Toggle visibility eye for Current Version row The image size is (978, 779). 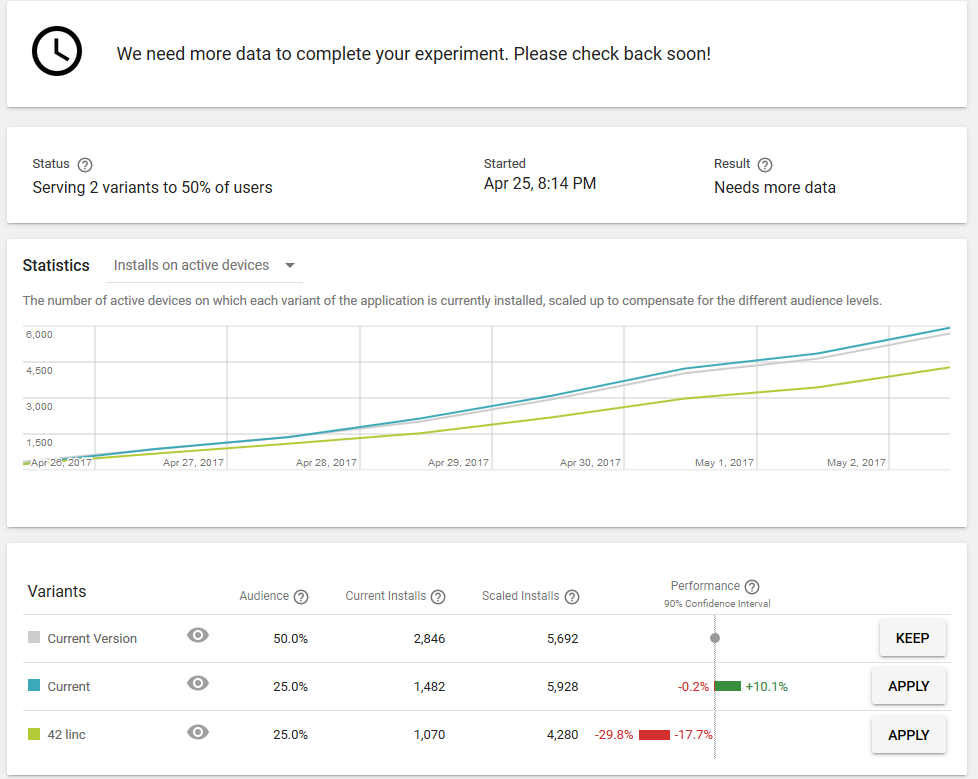(198, 635)
